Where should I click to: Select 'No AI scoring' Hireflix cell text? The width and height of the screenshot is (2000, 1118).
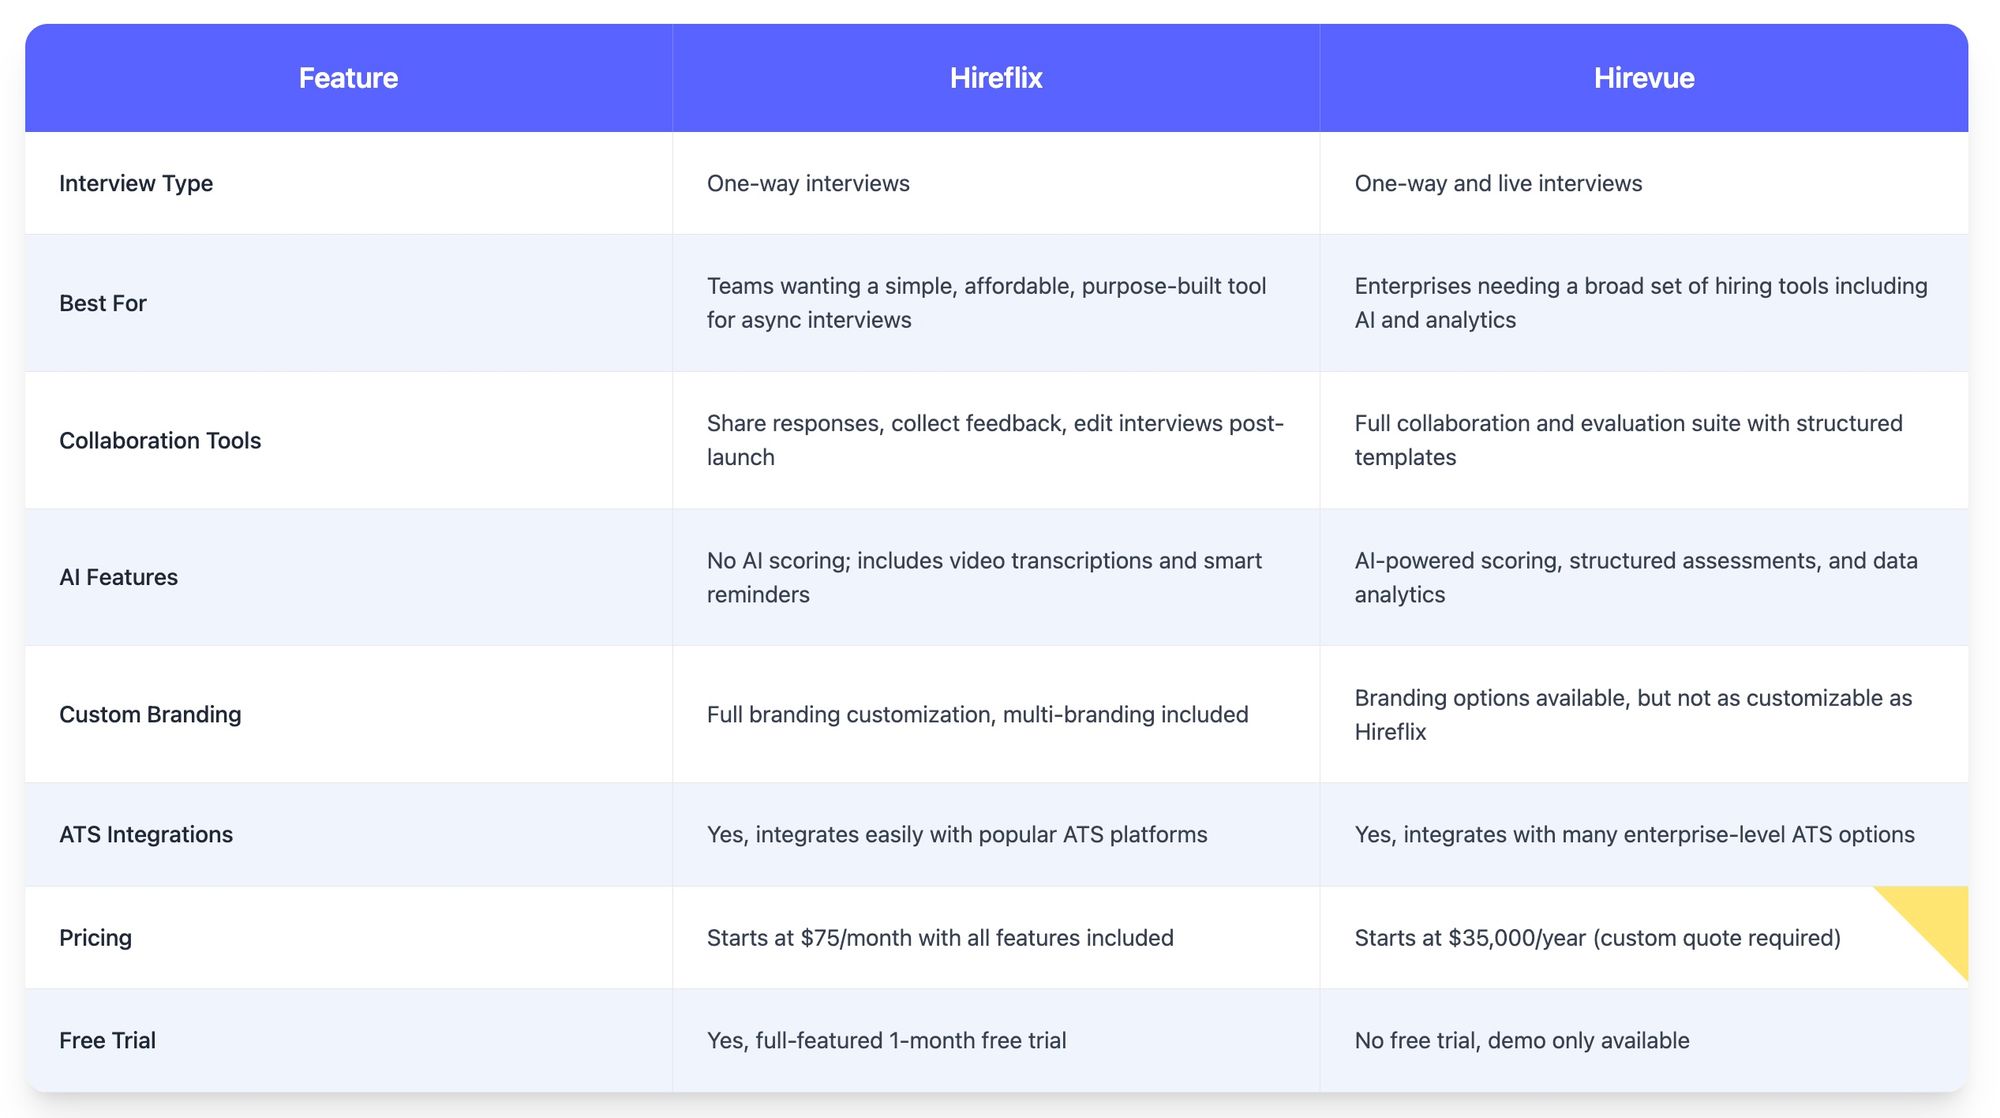click(x=984, y=577)
